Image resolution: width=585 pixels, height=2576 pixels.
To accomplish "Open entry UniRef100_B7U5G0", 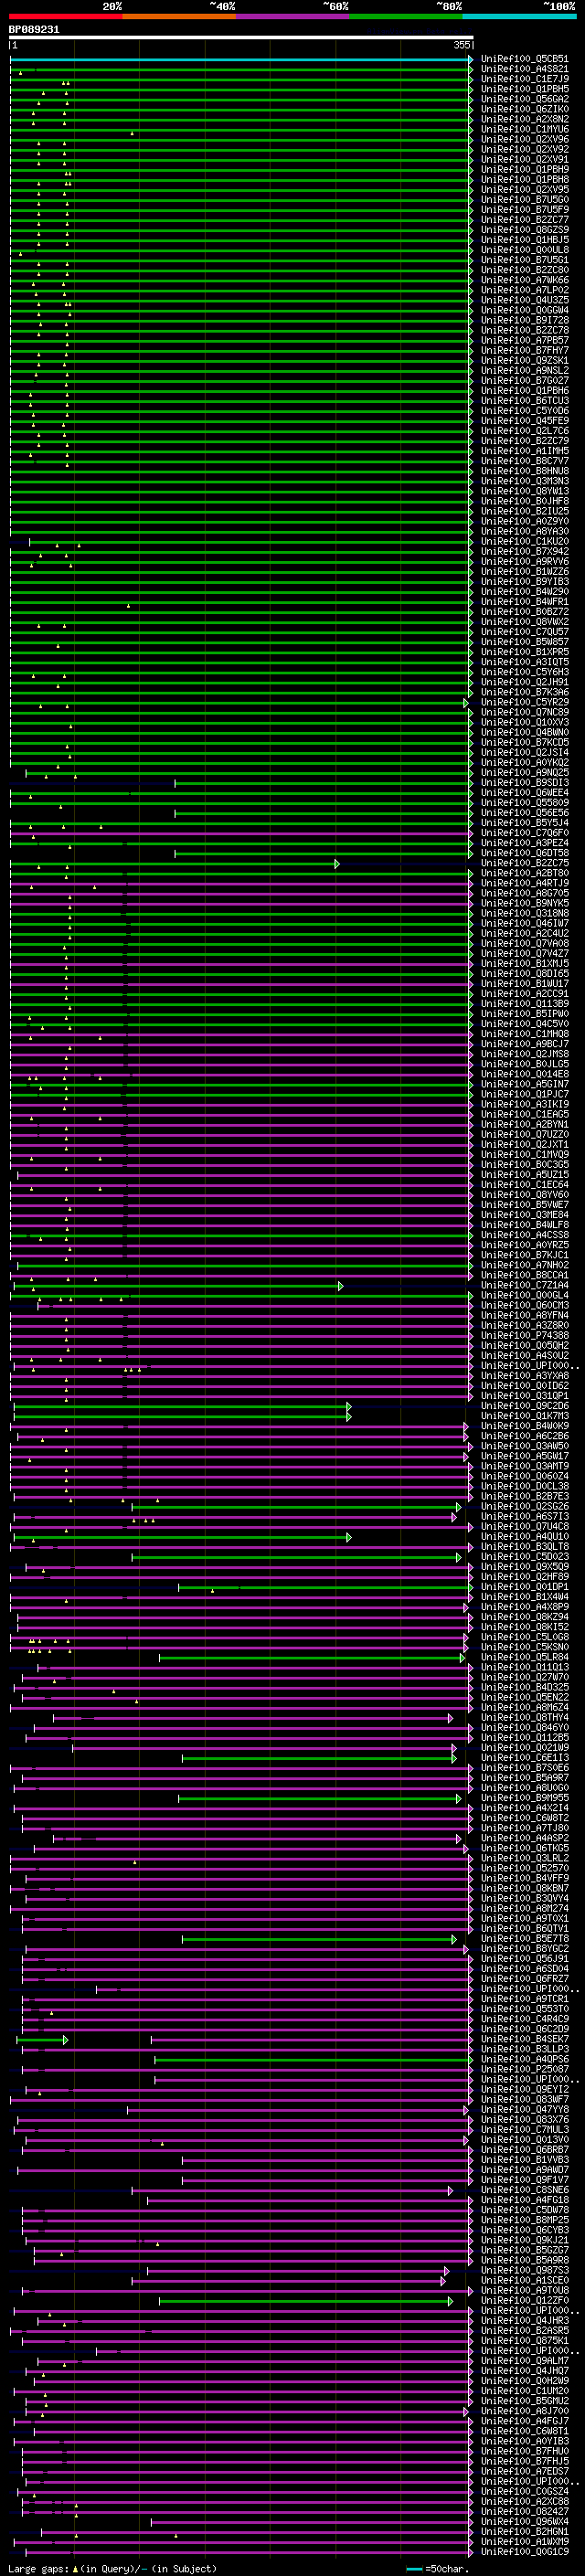I will click(524, 200).
